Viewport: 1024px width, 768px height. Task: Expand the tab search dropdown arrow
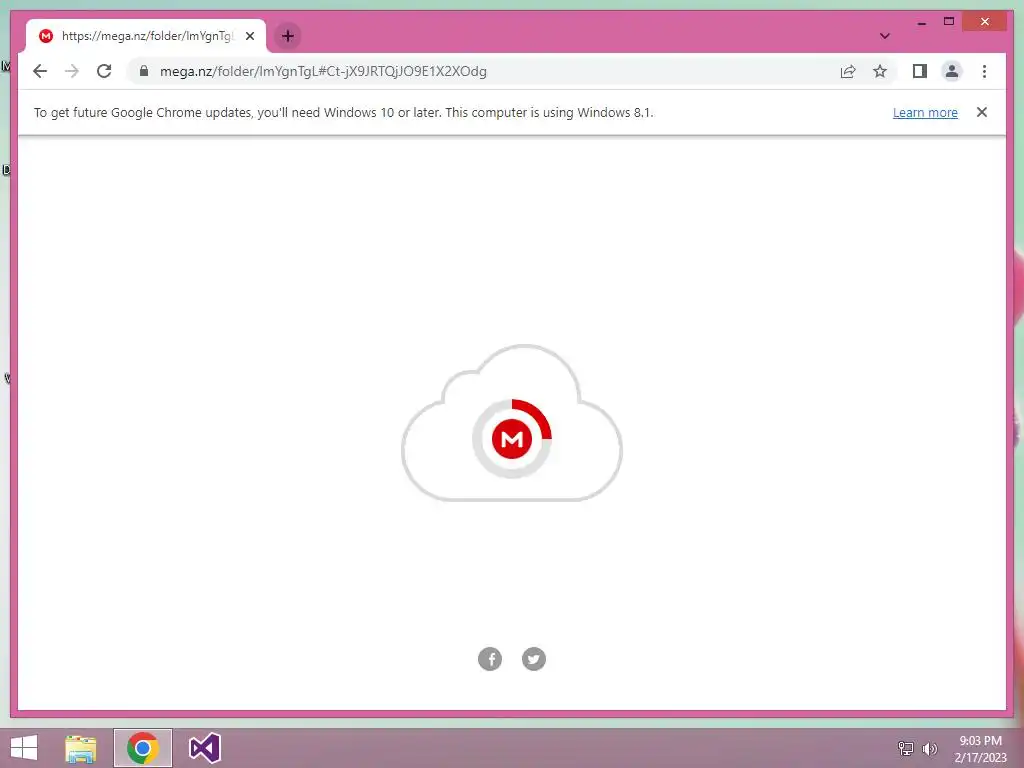pyautogui.click(x=884, y=36)
